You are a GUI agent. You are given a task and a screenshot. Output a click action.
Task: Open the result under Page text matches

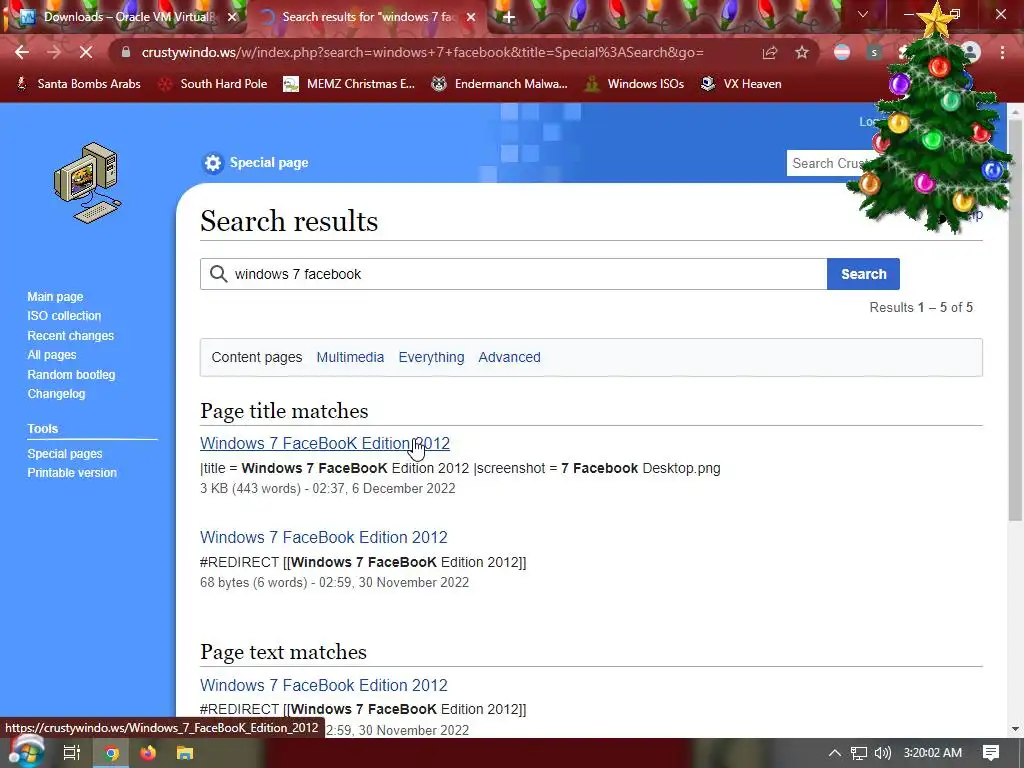click(323, 685)
